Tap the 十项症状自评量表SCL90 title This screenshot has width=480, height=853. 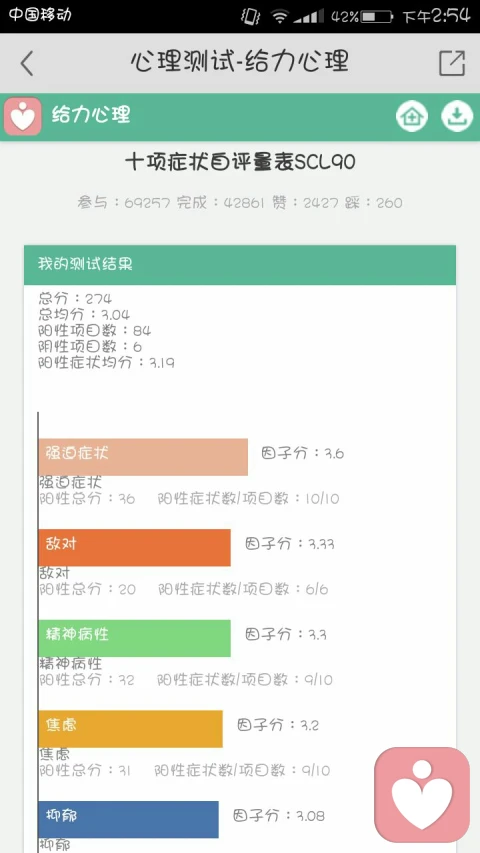pyautogui.click(x=240, y=162)
